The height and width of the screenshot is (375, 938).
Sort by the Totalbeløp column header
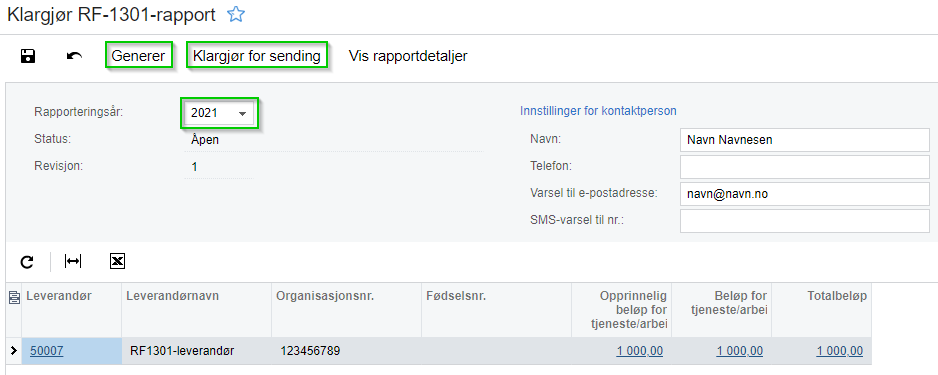(x=821, y=310)
